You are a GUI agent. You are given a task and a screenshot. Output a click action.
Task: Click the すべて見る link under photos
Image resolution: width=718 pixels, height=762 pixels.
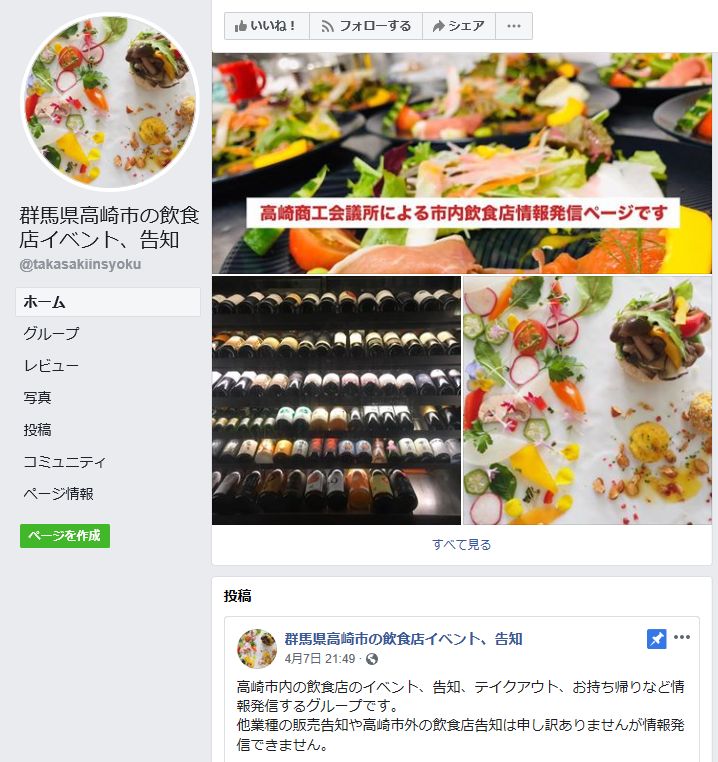pyautogui.click(x=461, y=545)
